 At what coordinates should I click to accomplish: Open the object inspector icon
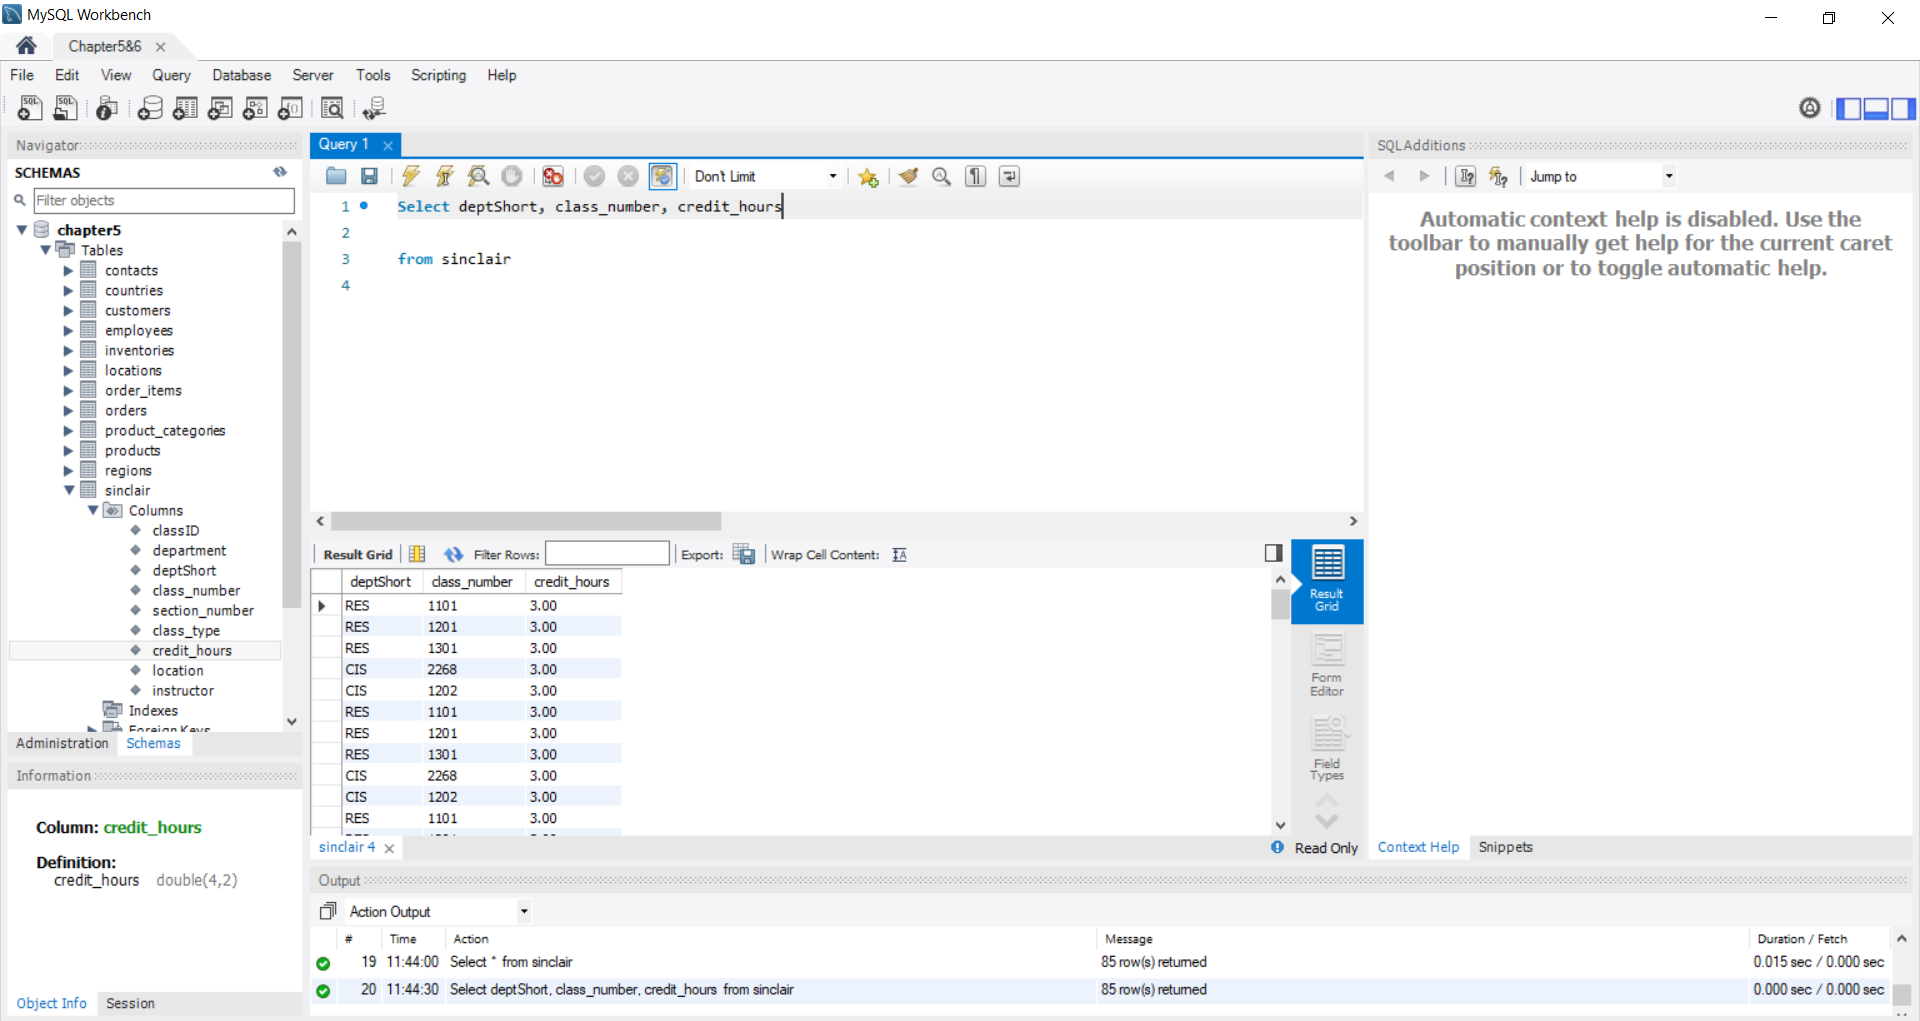[x=107, y=108]
